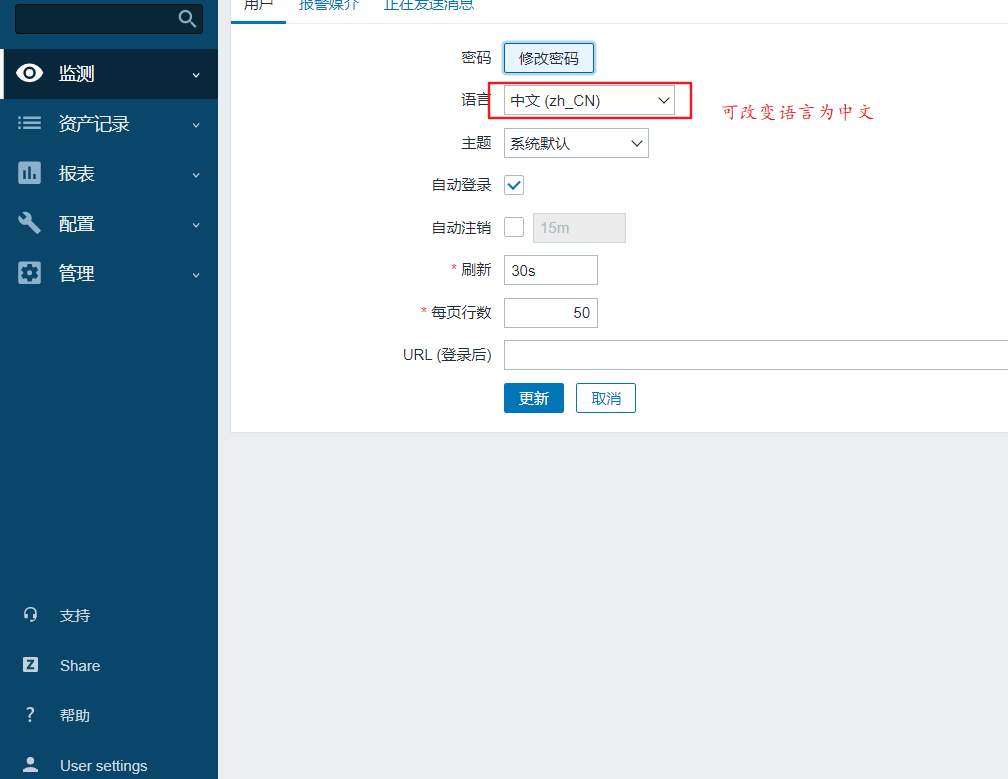
Task: Open the 帮助 link
Action: [x=75, y=715]
